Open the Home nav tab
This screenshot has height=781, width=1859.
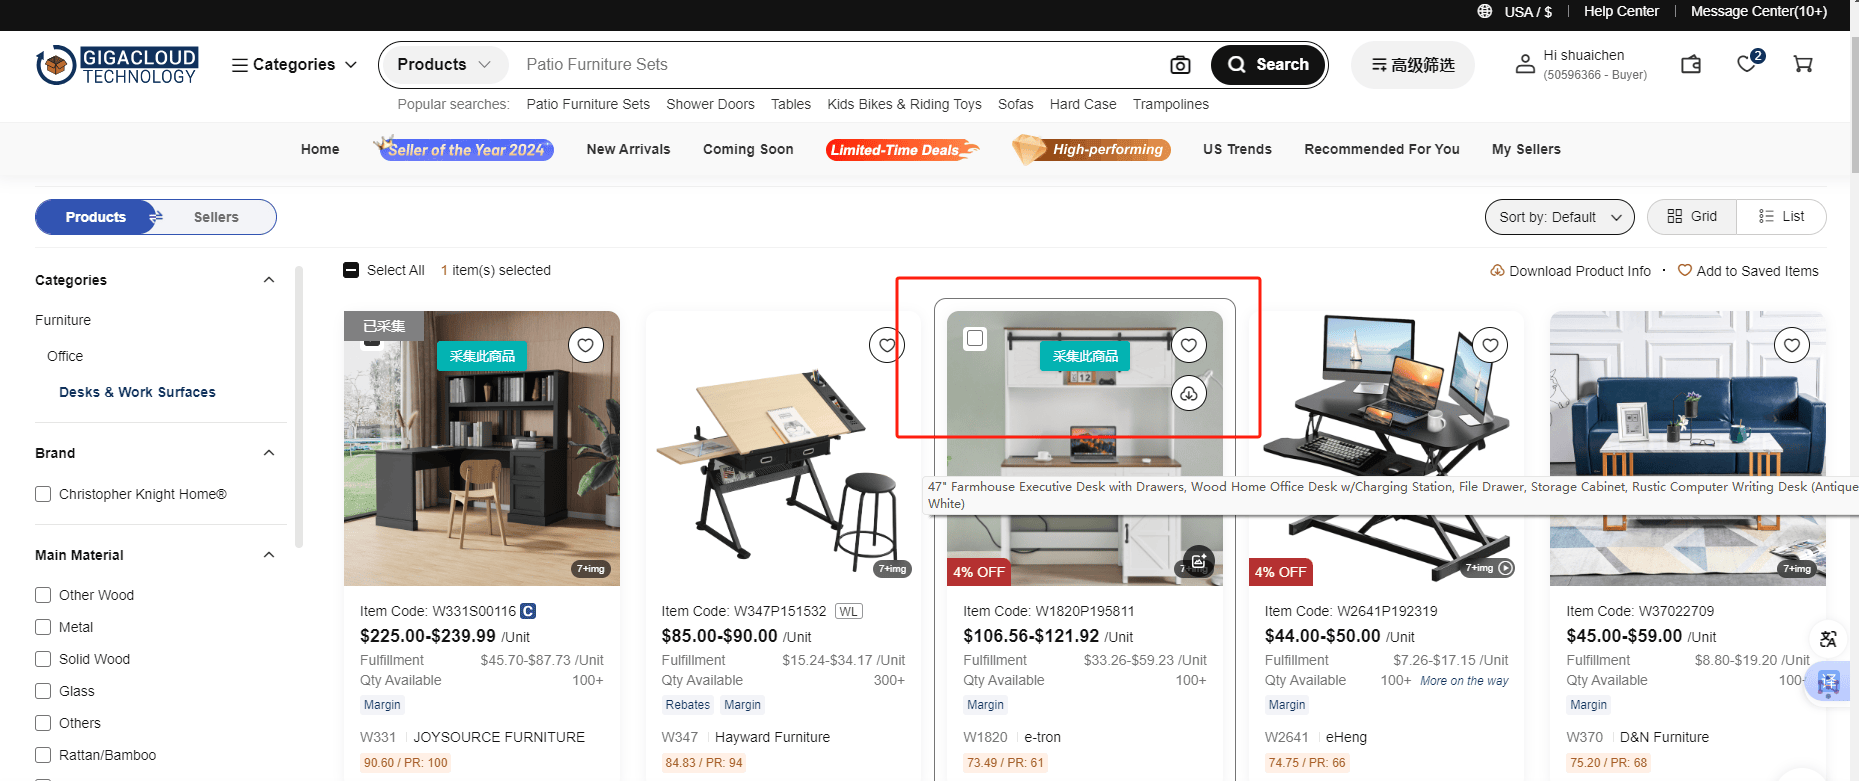tap(320, 149)
